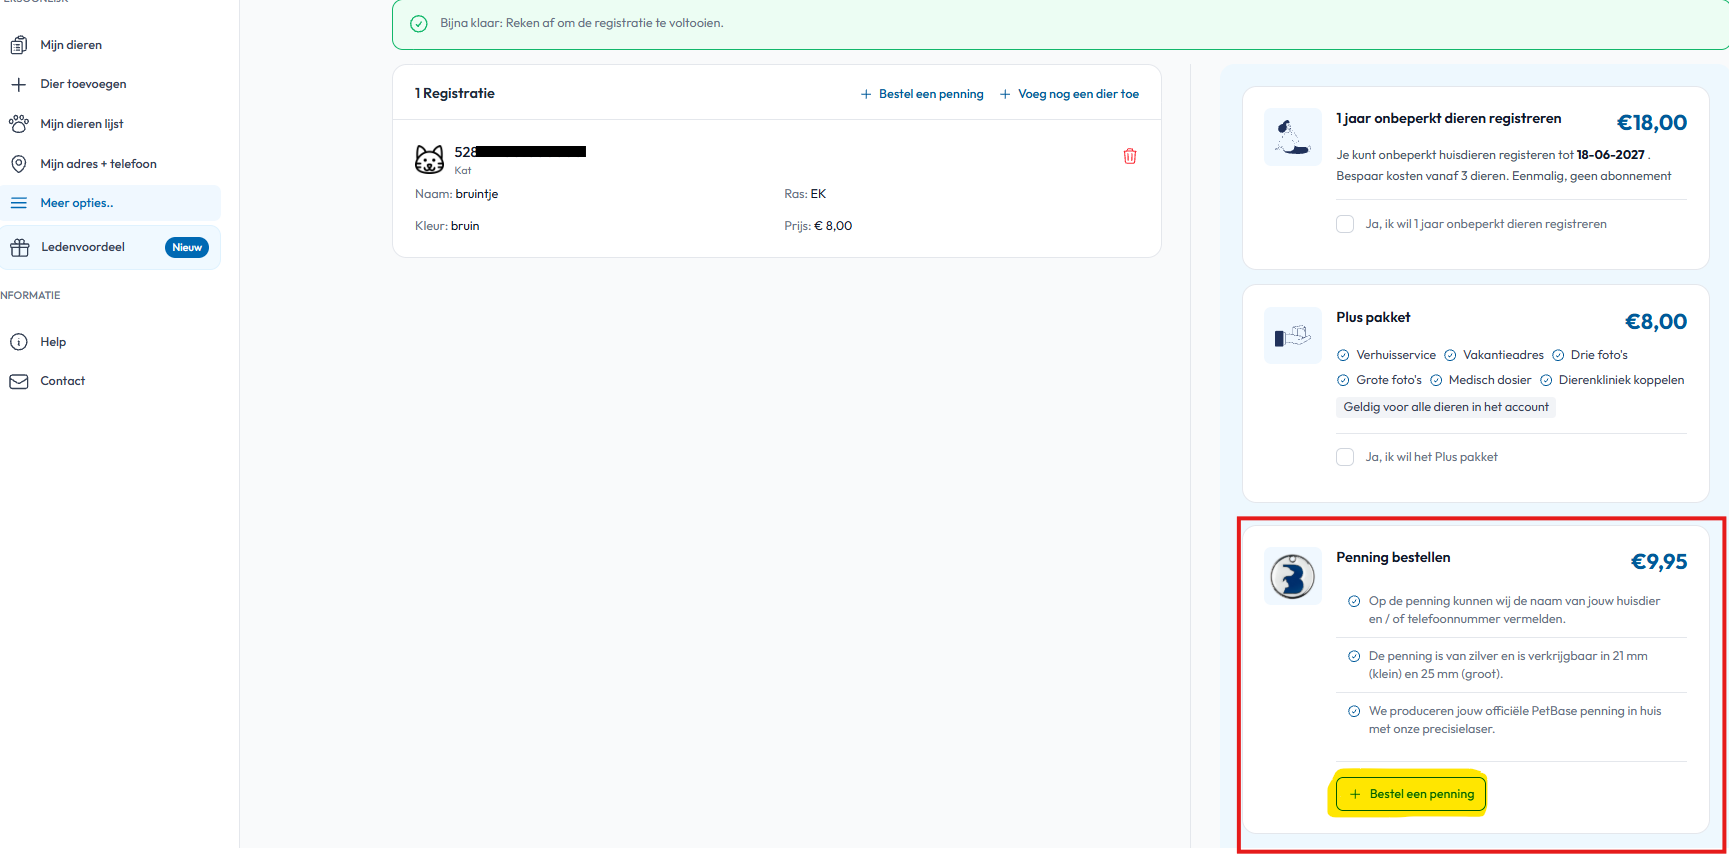Click the Verhuisservice feature label
Screen dimensions: 1729x854
[x=1396, y=355]
